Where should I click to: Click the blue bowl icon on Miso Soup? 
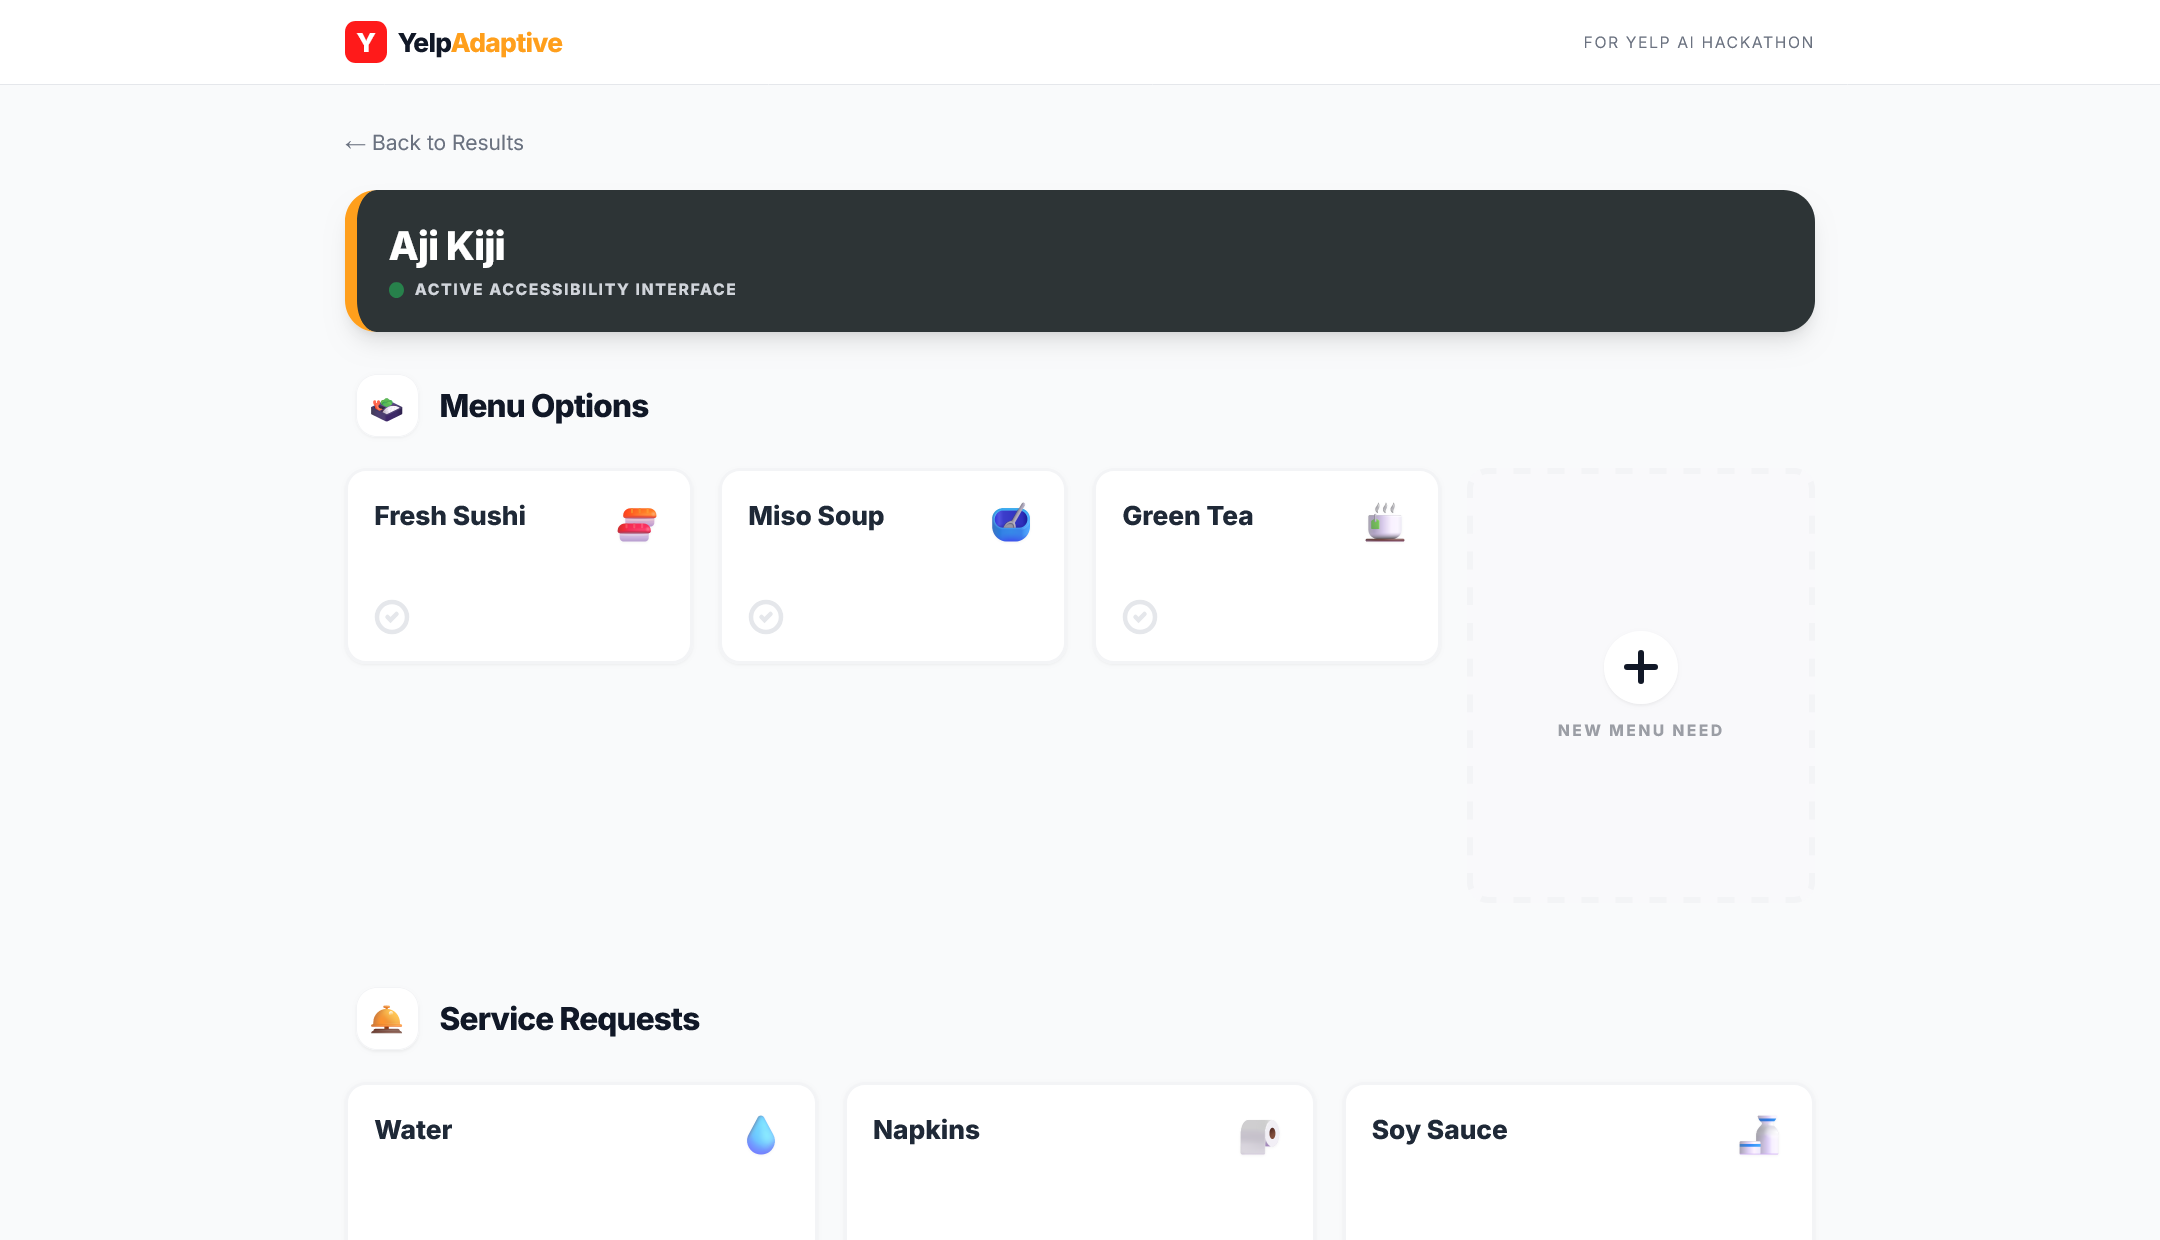[x=1011, y=523]
